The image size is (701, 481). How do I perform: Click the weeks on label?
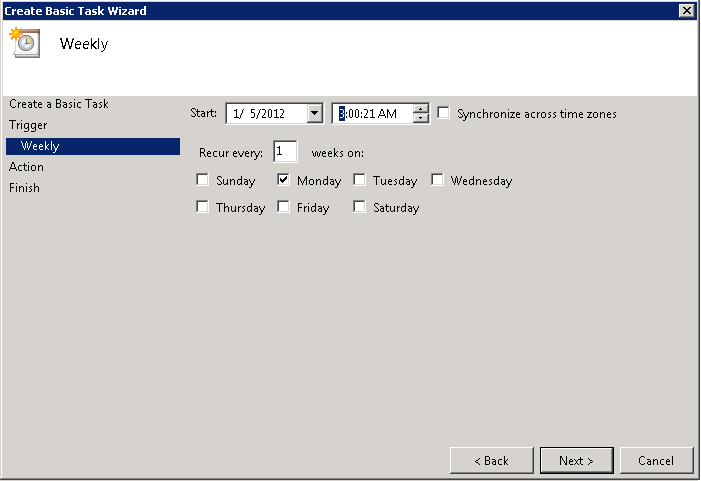338,153
